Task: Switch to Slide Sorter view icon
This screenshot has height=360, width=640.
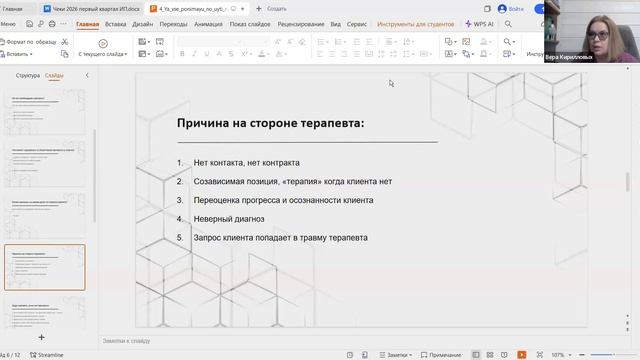Action: (490, 355)
